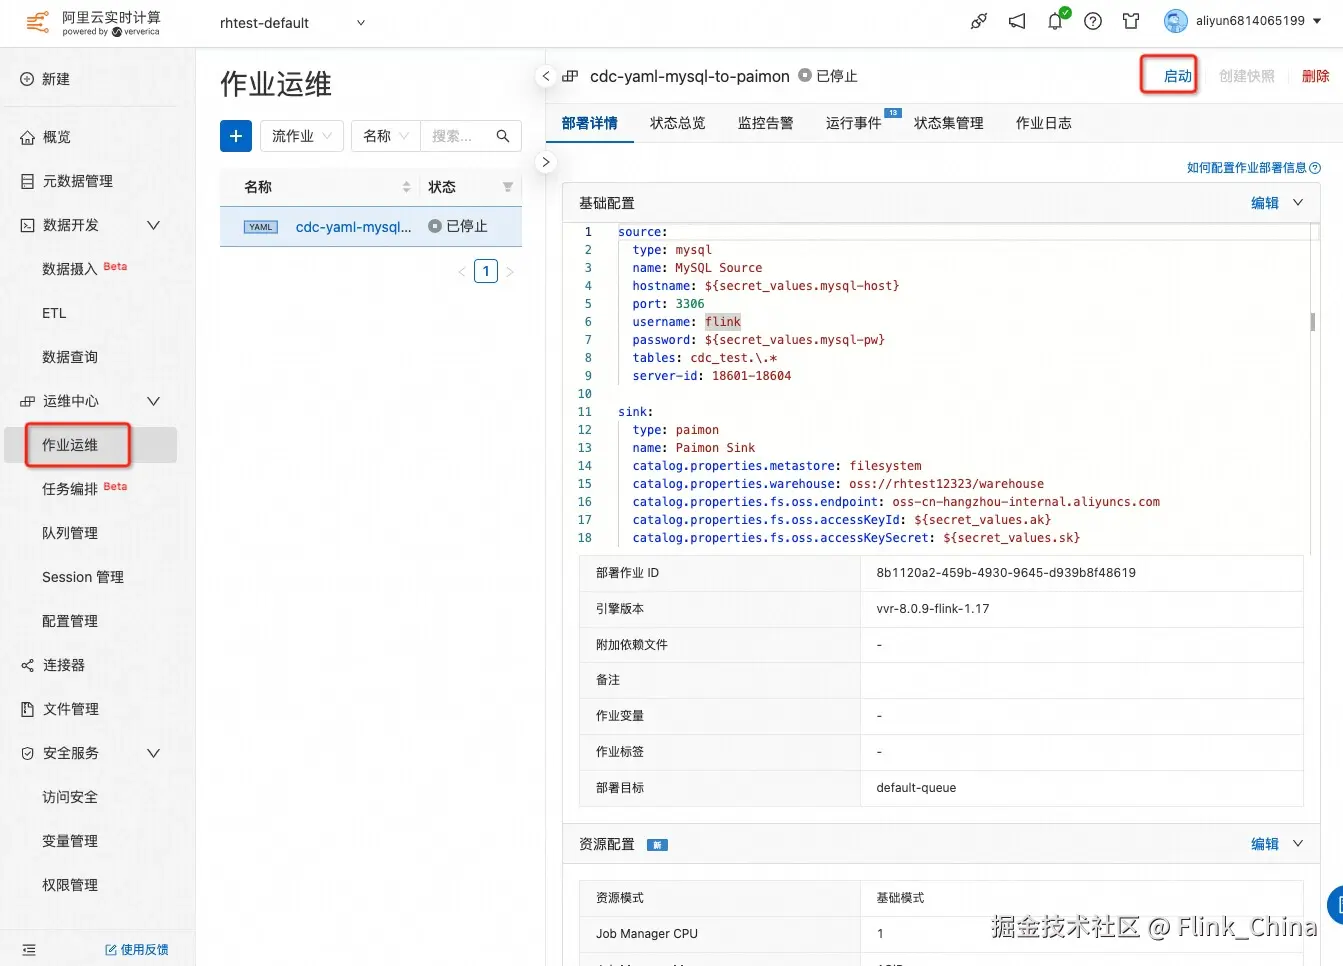The image size is (1343, 966).
Task: Click the YAML badge on the job row
Action: [261, 227]
